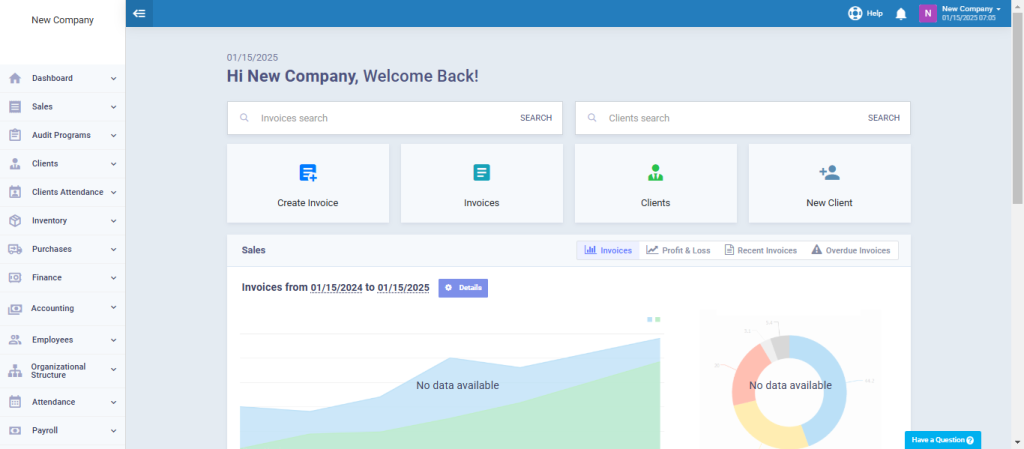Click magnifier icon in Clients search
Screen dimensions: 1024x449
(592, 118)
